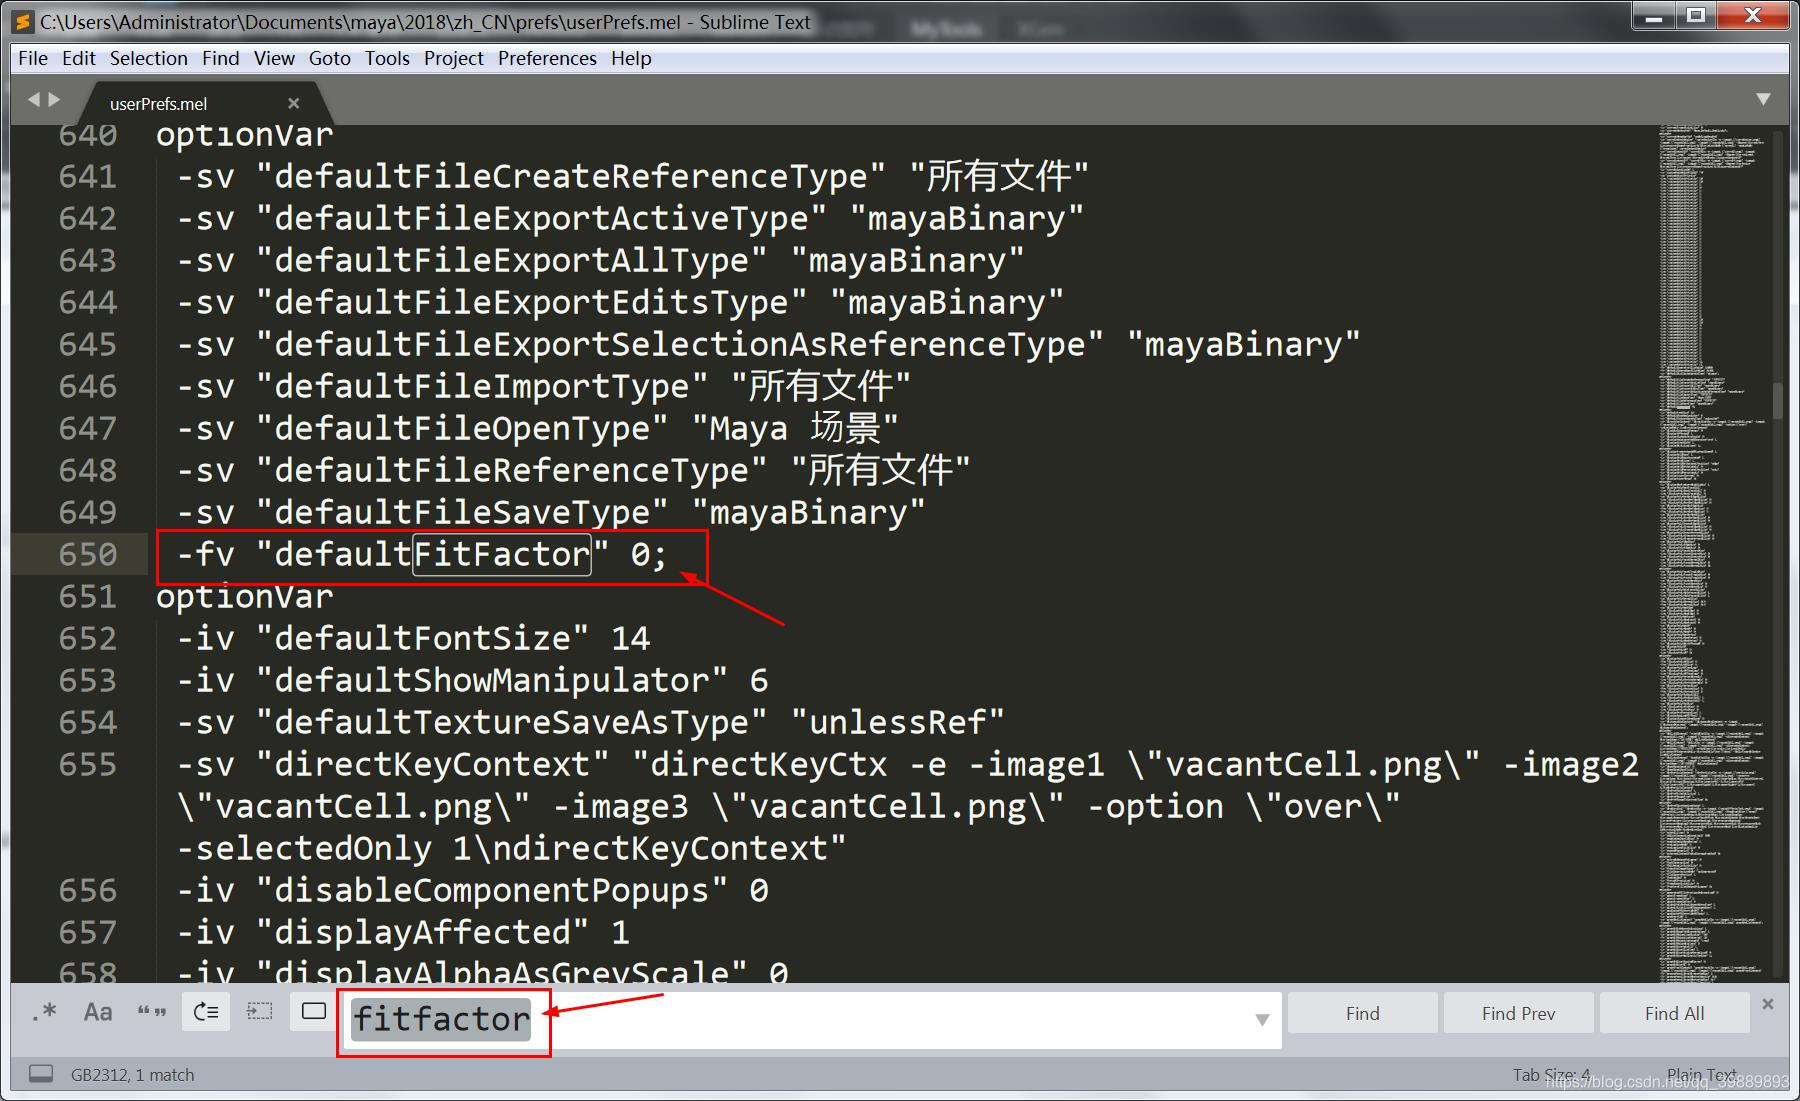Click the Find Prev button

coord(1518,1013)
